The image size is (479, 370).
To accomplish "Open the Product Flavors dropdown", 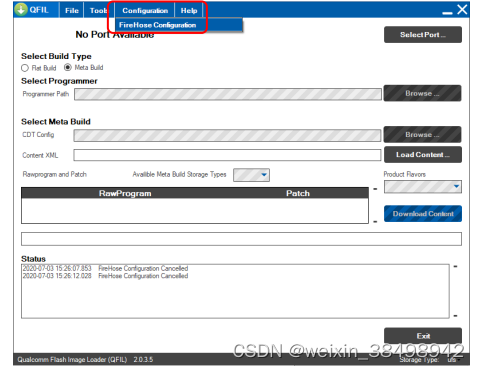I will point(423,187).
